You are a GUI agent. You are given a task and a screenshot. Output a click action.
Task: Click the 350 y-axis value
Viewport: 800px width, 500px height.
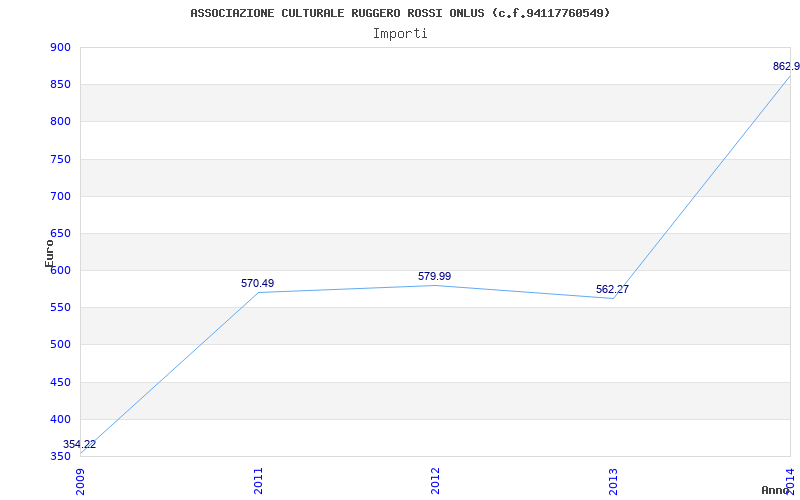(60, 457)
